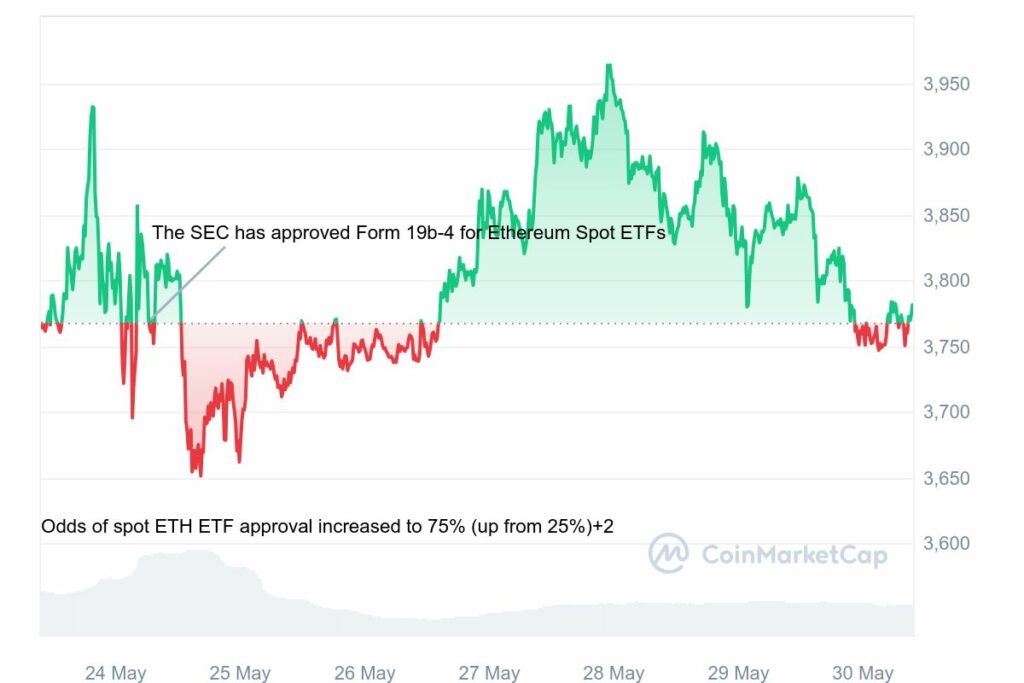Click the 3,600 price axis label
The height and width of the screenshot is (683, 1024).
[x=945, y=544]
